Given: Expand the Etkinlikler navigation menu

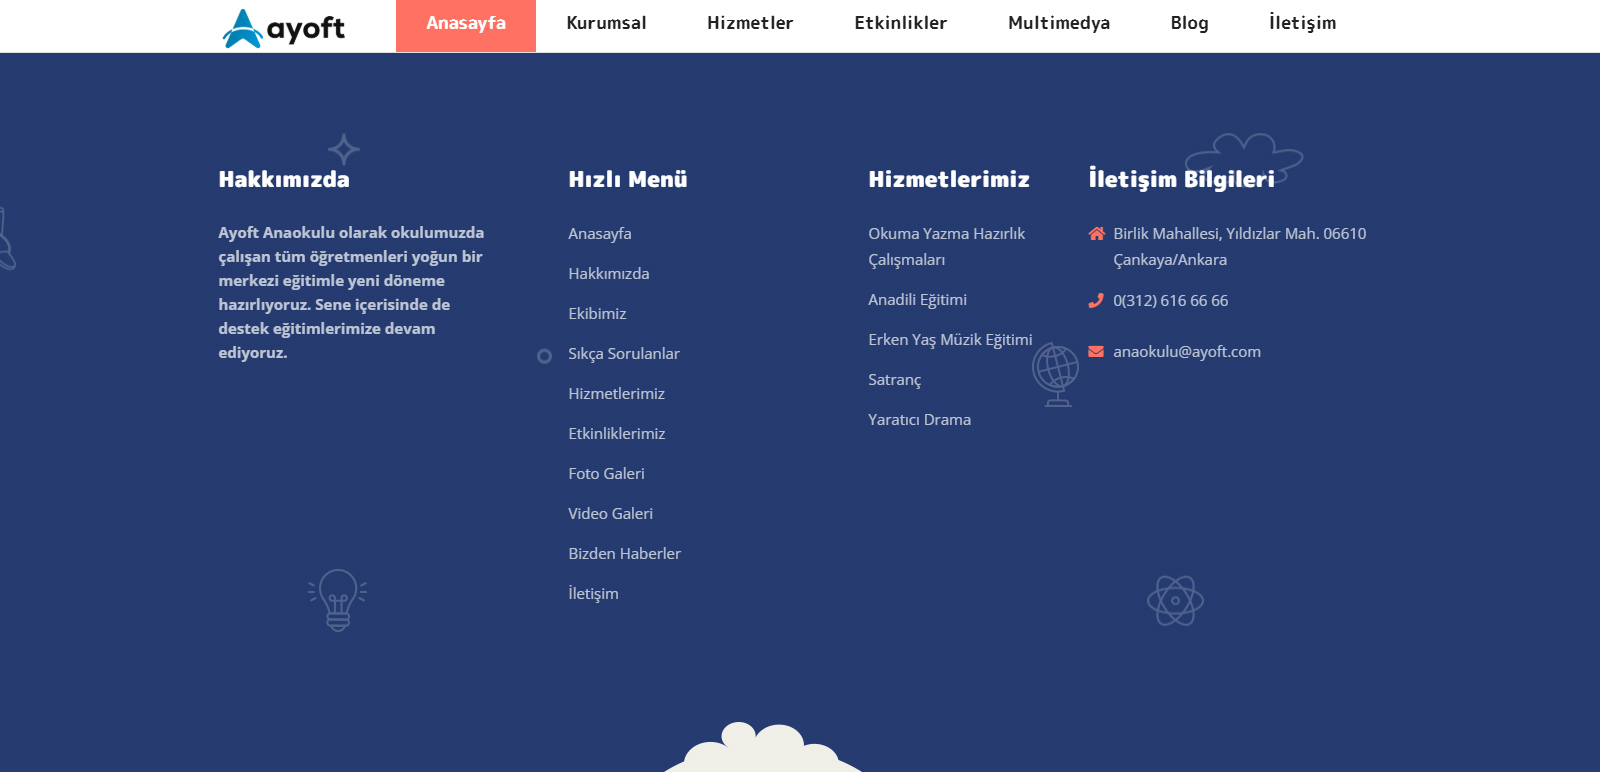Looking at the screenshot, I should click(x=900, y=24).
